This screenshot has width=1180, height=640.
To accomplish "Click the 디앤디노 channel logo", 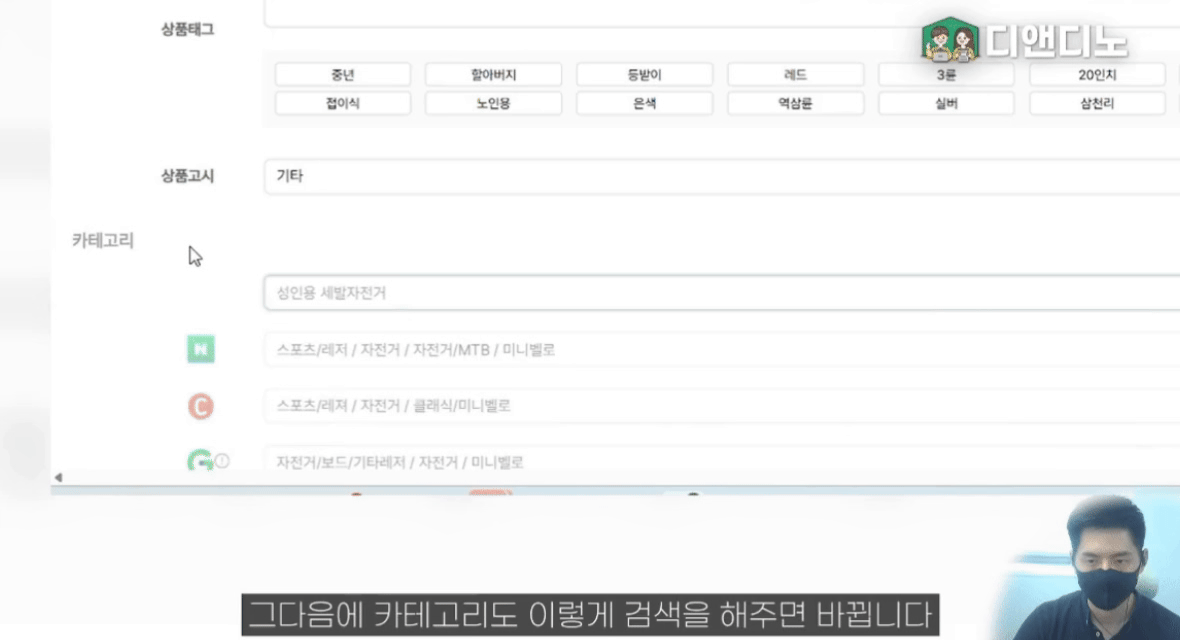I will click(1023, 40).
